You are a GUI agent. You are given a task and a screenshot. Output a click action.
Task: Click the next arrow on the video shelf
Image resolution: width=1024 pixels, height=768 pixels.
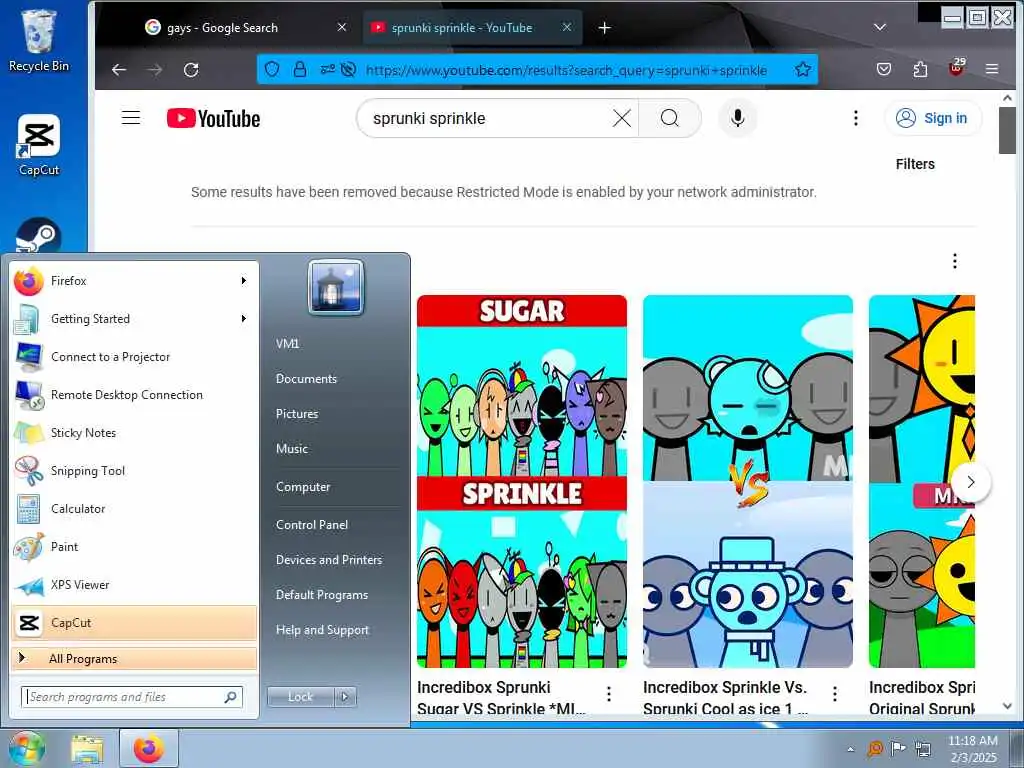[970, 482]
